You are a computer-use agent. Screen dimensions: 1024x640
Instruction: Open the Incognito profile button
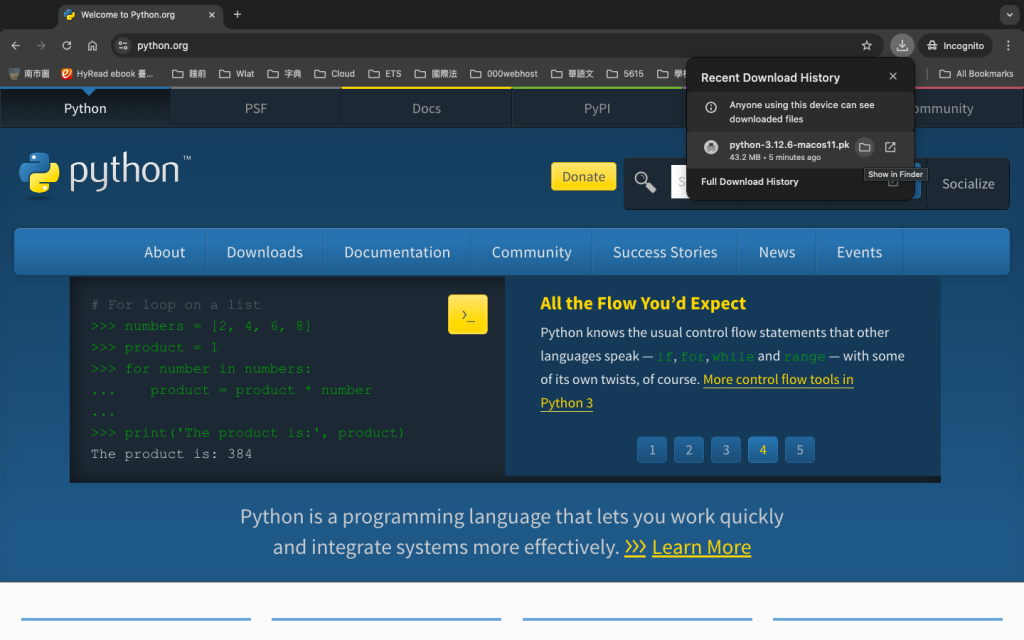click(955, 45)
